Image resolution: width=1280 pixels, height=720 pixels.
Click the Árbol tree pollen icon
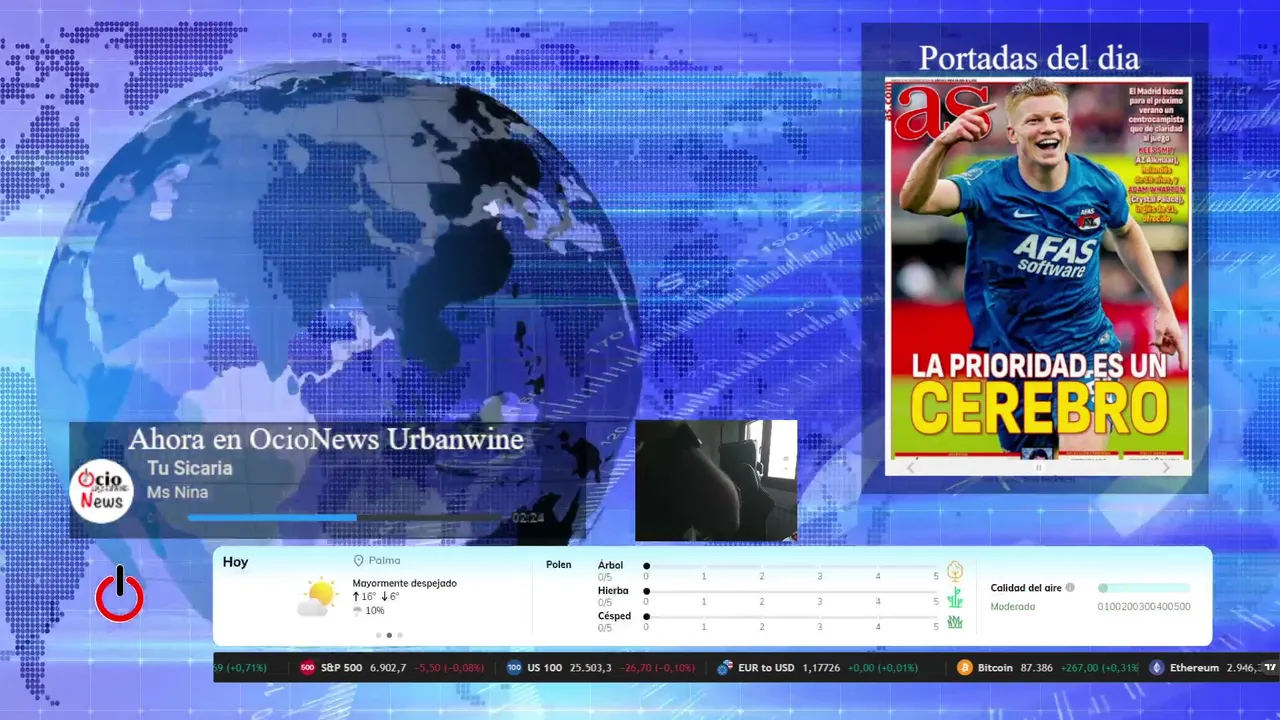pos(955,571)
